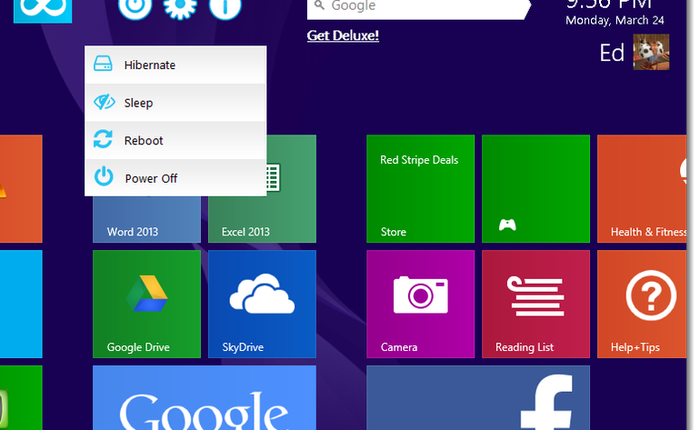Open the power options button
The width and height of the screenshot is (700, 430).
[135, 9]
